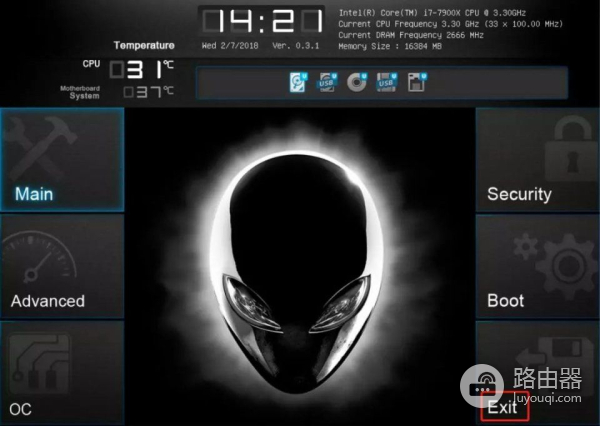Select the CD/DVD optical drive boot icon
Image resolution: width=600 pixels, height=426 pixels.
[x=357, y=82]
